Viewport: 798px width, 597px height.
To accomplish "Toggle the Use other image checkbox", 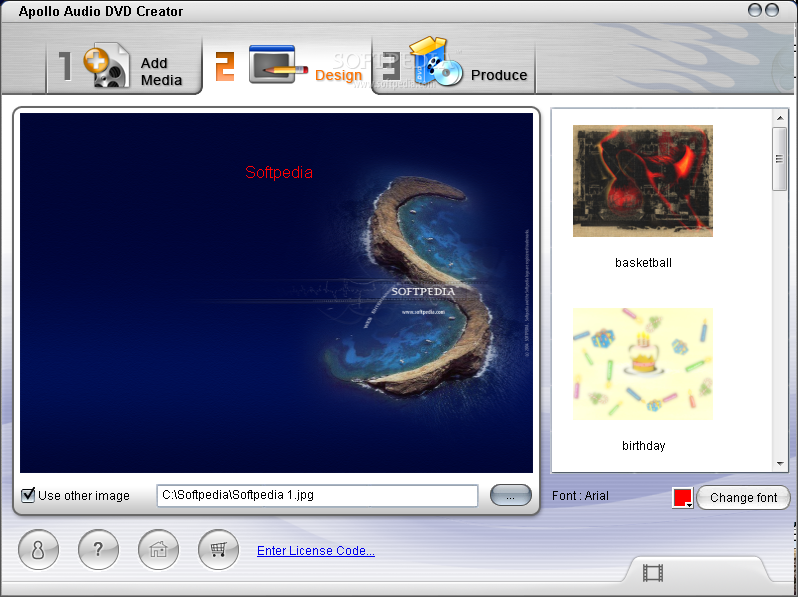I will (28, 495).
